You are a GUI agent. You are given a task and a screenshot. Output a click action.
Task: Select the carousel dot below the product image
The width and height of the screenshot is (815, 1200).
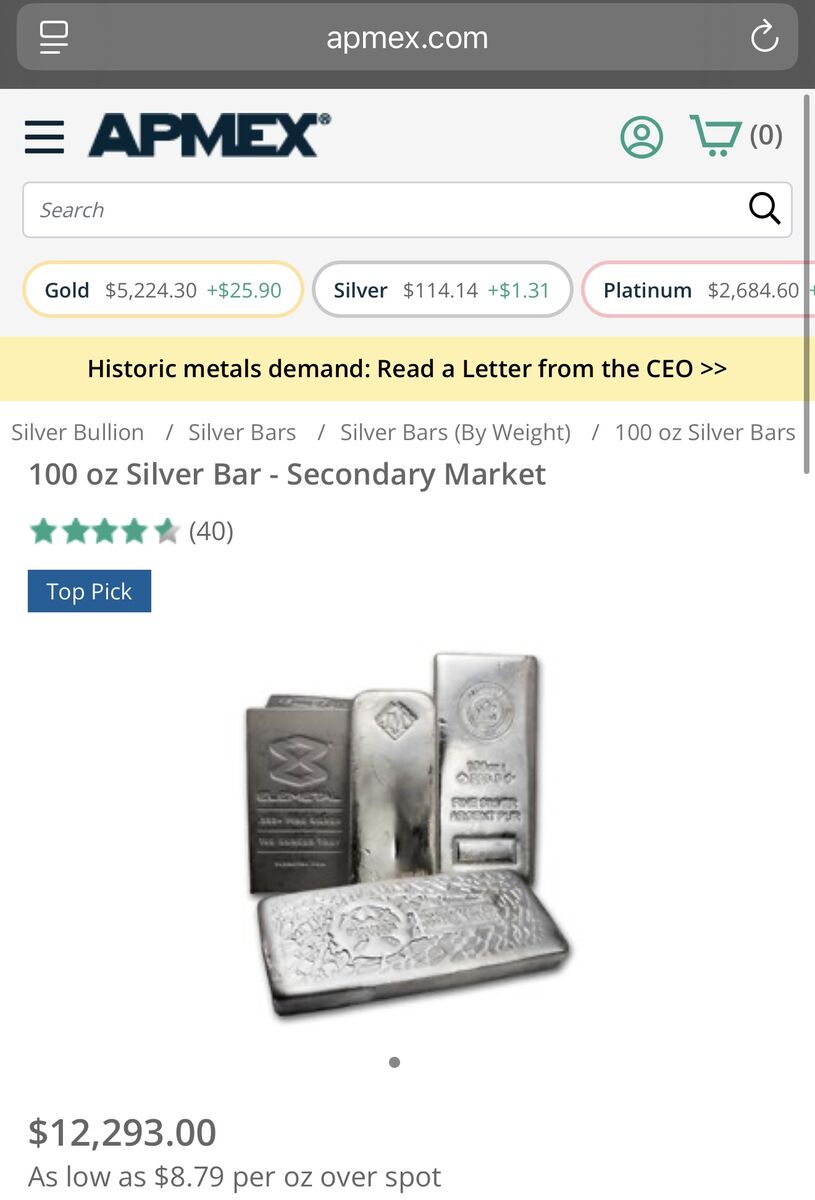pyautogui.click(x=393, y=1062)
